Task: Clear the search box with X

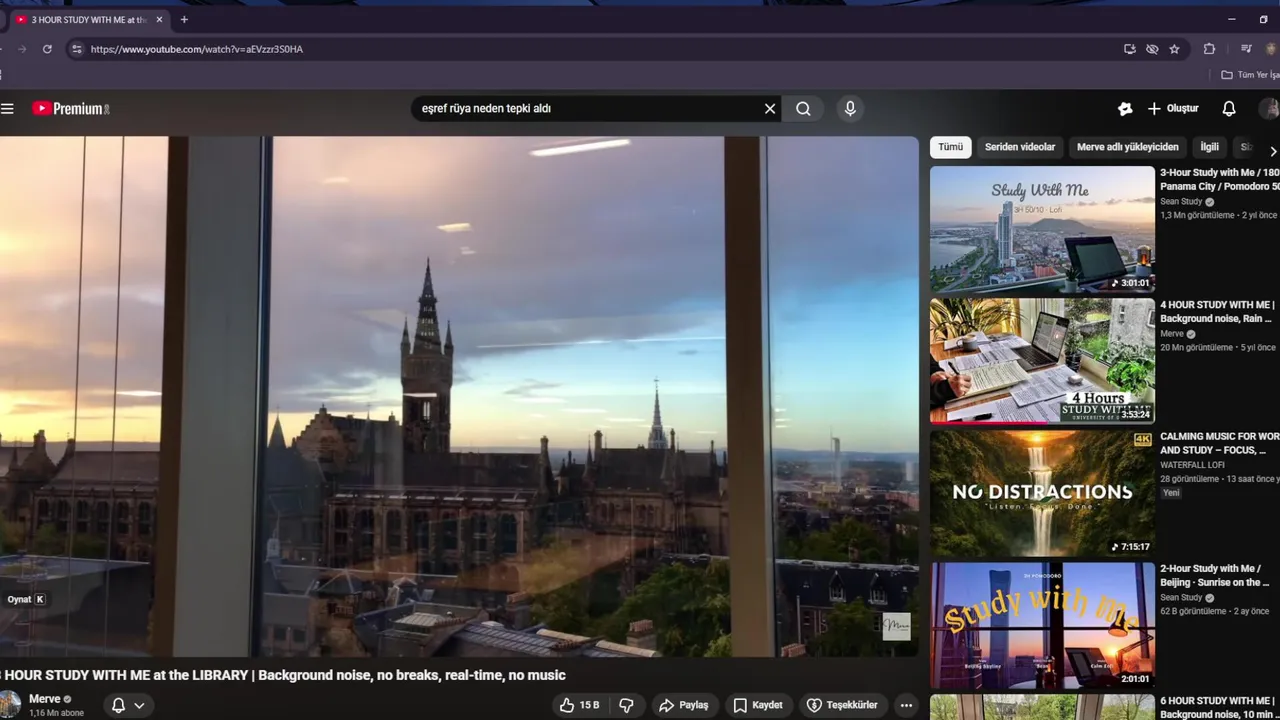Action: [770, 108]
